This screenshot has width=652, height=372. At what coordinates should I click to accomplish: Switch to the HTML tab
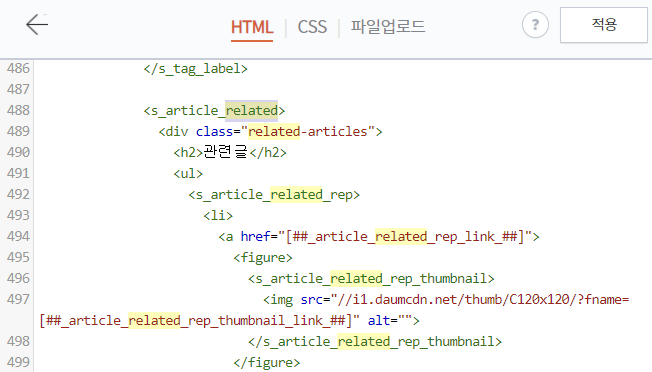tap(252, 27)
